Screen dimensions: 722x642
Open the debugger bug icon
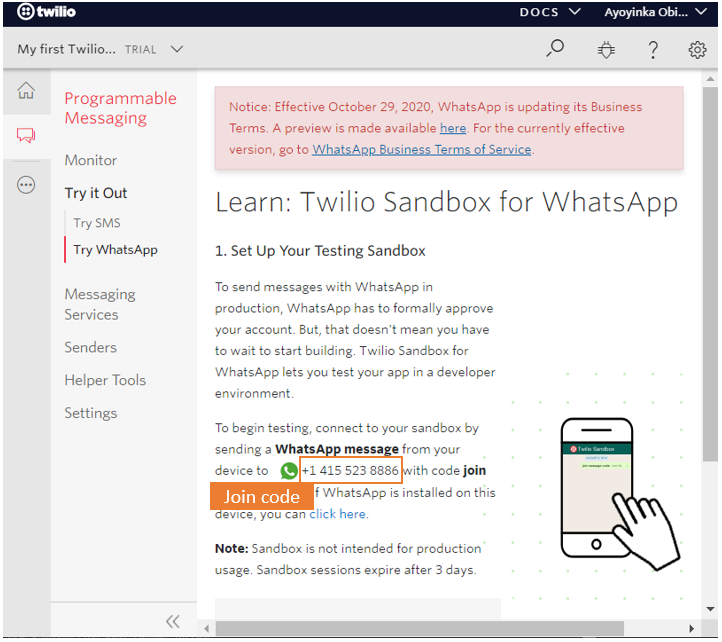coord(606,49)
